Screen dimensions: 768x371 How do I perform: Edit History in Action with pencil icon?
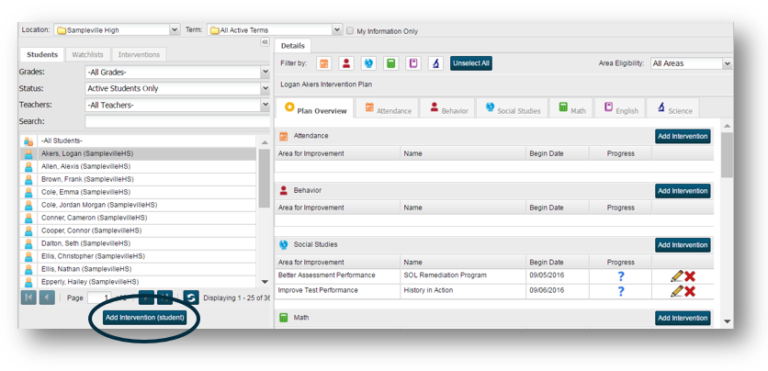(x=676, y=292)
